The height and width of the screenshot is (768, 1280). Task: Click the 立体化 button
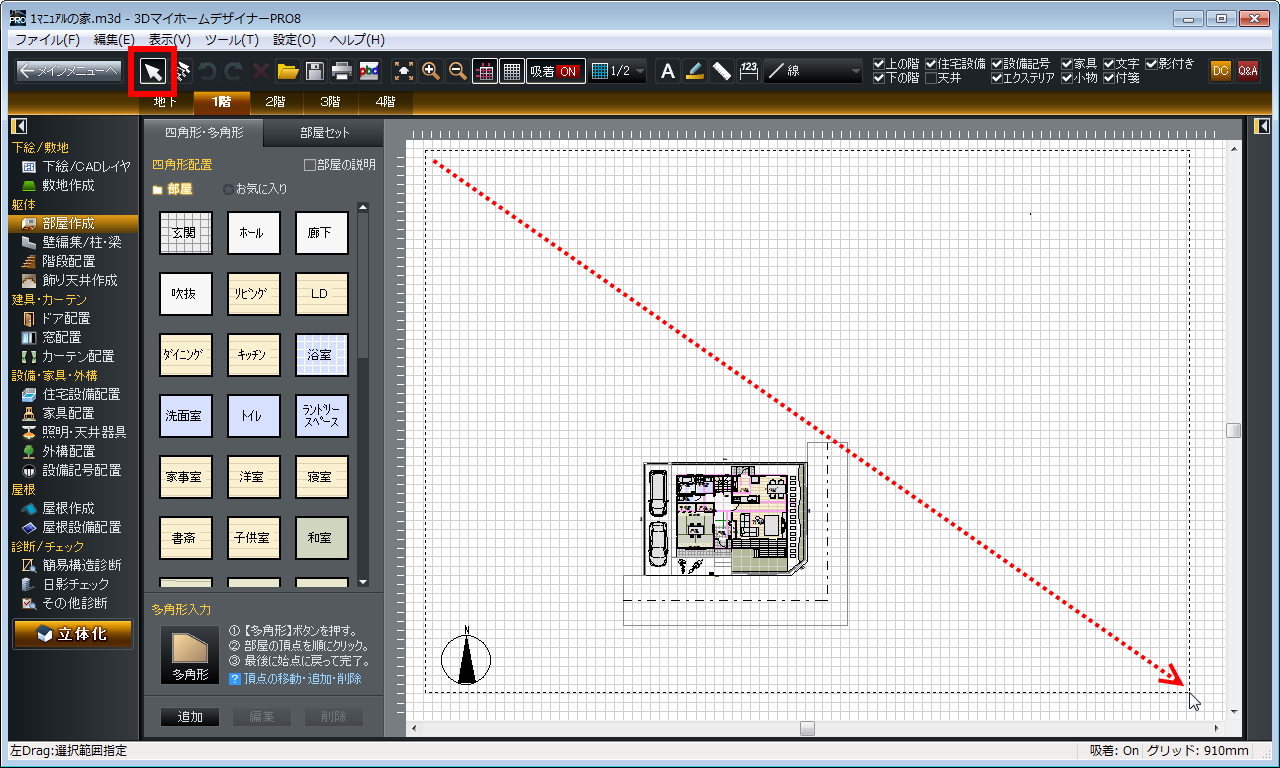pyautogui.click(x=72, y=634)
